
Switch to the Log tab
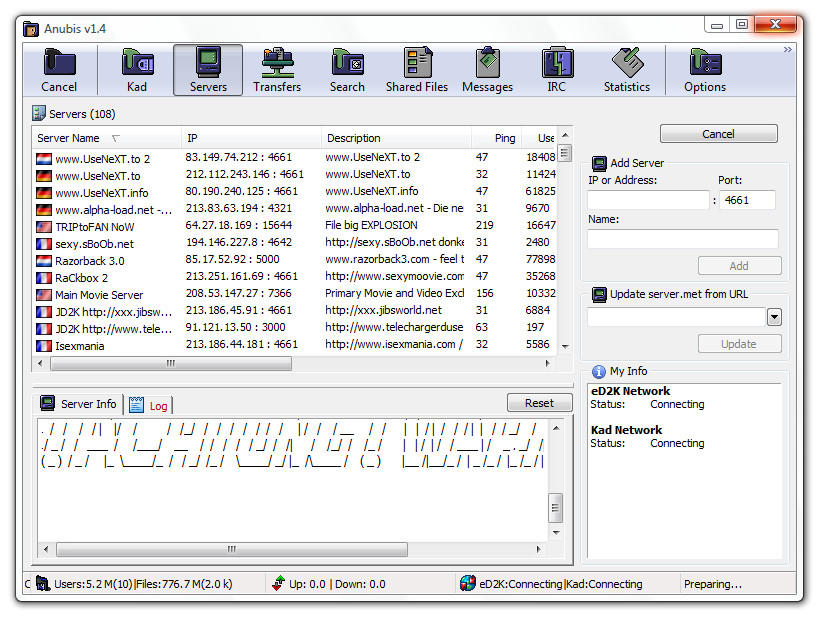point(149,405)
